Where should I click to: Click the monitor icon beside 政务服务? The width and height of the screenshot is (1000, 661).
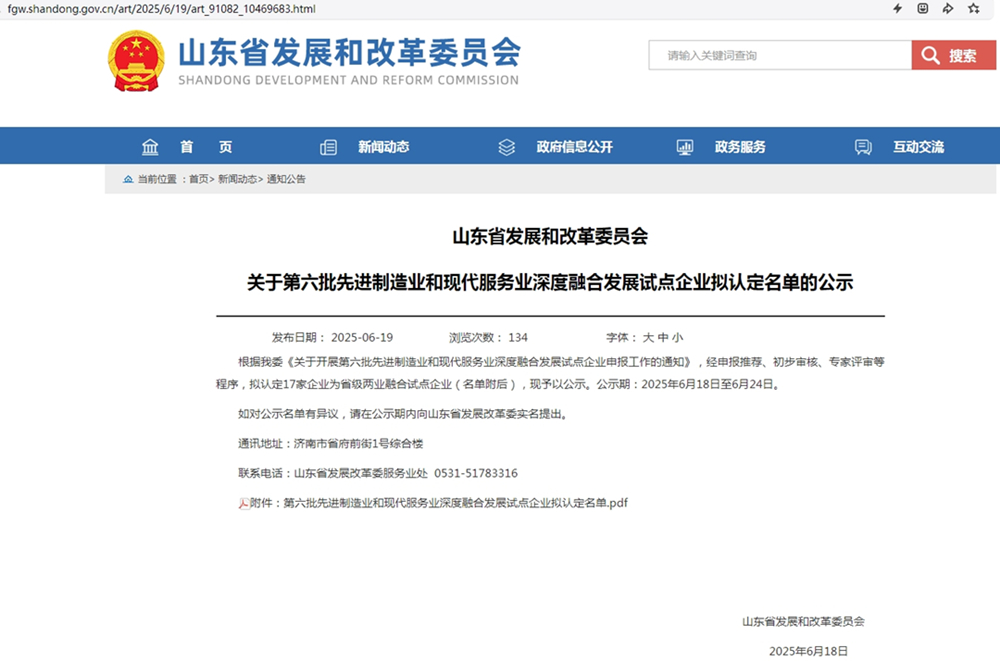click(685, 147)
